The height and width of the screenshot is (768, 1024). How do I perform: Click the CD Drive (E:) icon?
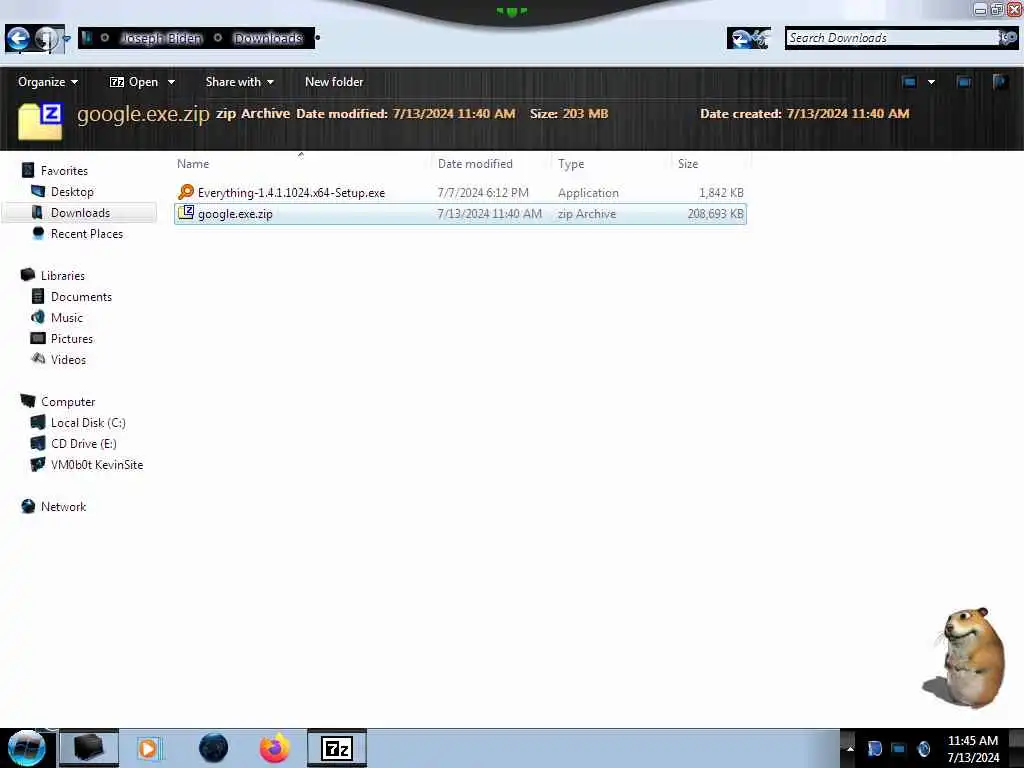pos(38,443)
